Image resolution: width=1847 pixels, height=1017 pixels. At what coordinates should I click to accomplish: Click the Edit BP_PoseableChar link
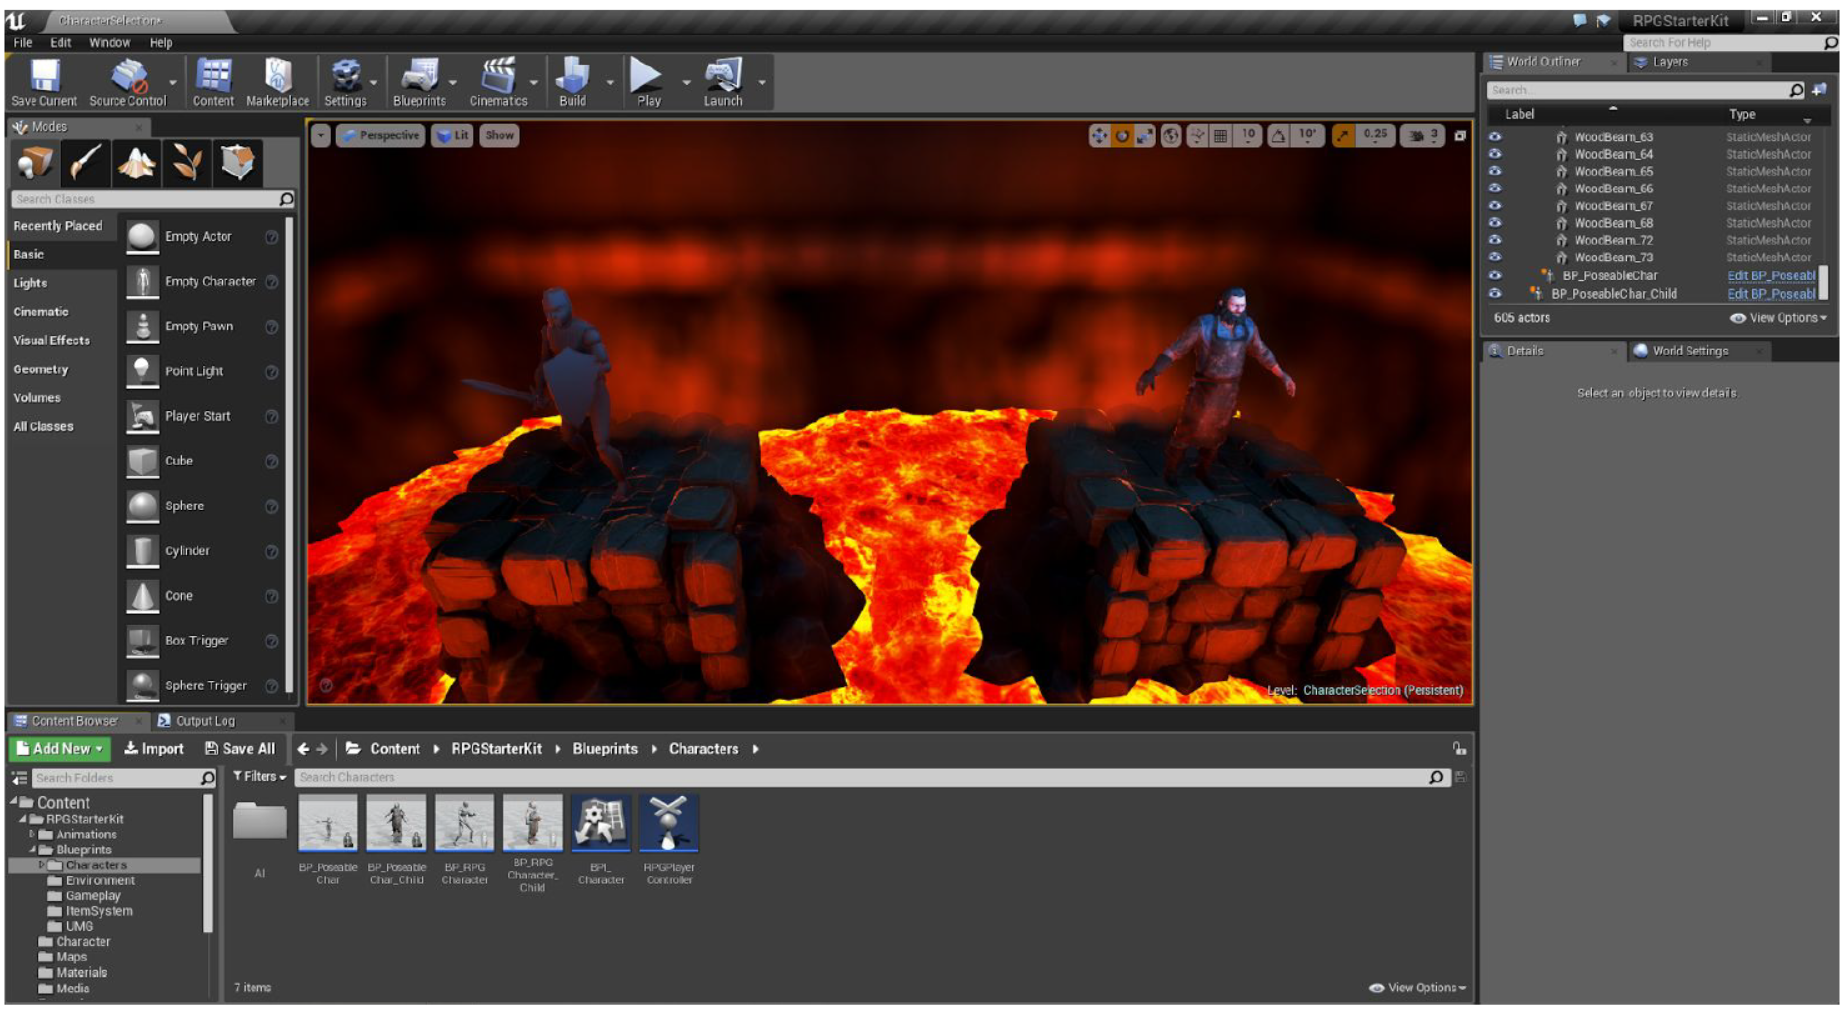click(1770, 276)
